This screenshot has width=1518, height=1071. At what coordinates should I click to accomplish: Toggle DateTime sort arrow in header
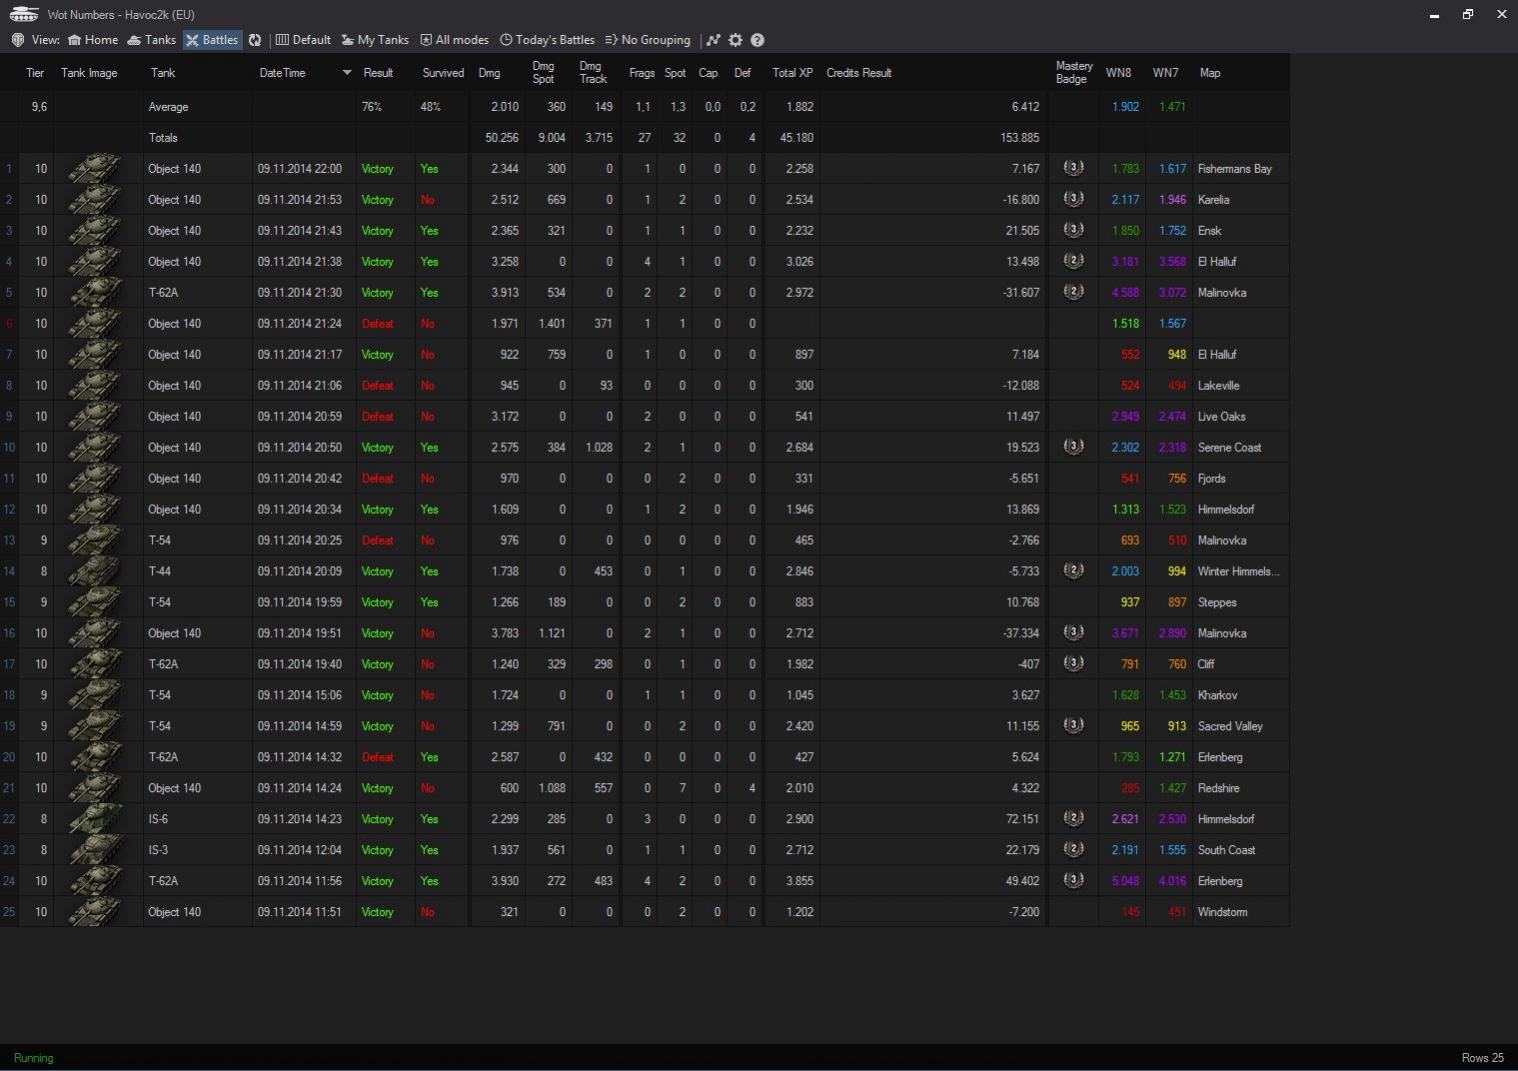[347, 73]
